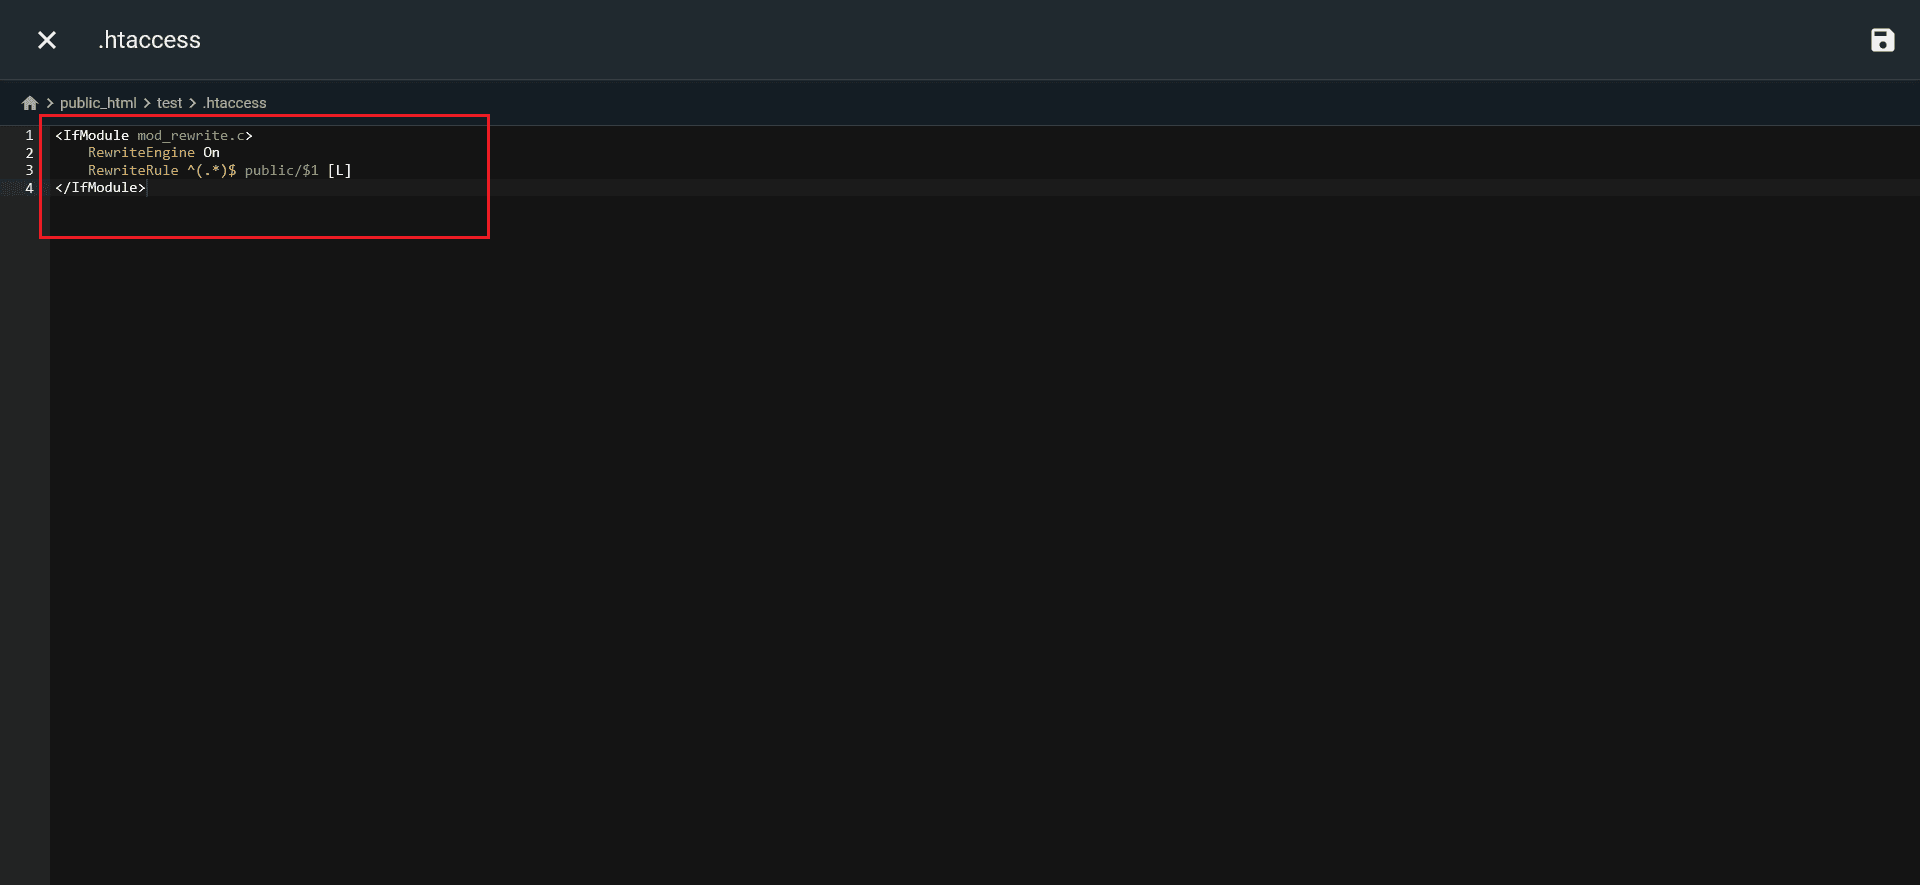Click the chevron before .htaccess breadcrumb

coord(193,103)
